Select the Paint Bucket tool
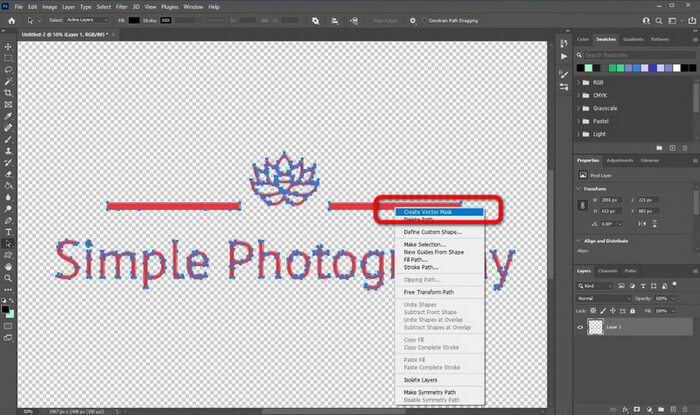 click(8, 186)
